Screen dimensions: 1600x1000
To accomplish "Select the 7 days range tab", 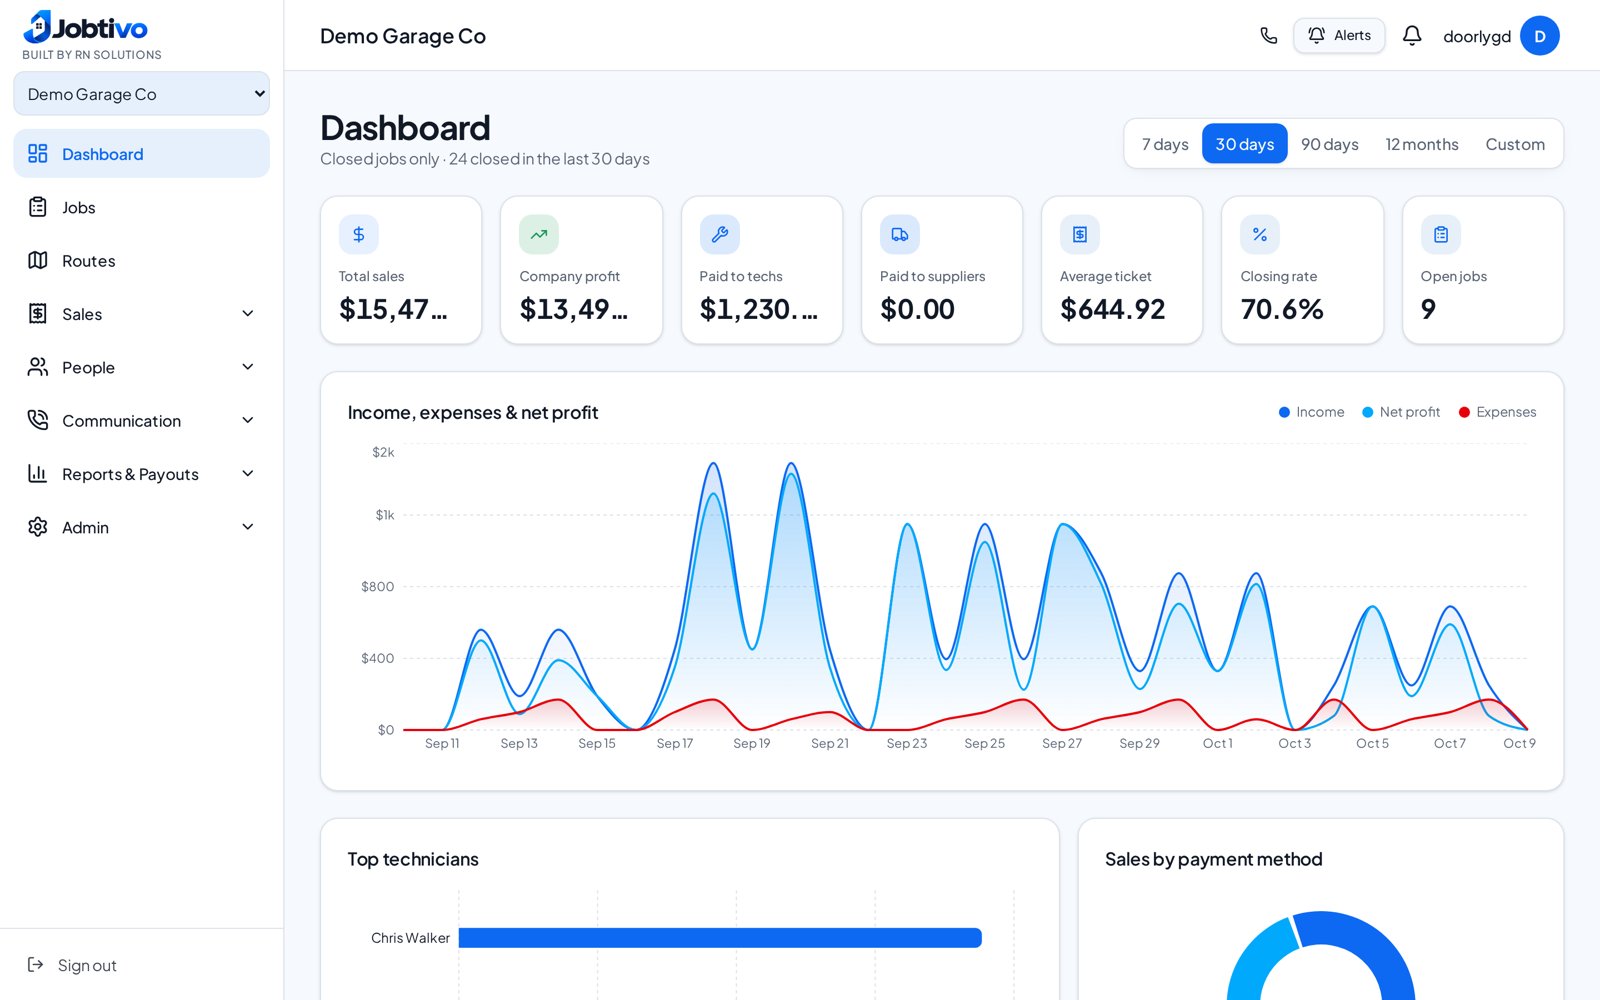I will pyautogui.click(x=1165, y=144).
